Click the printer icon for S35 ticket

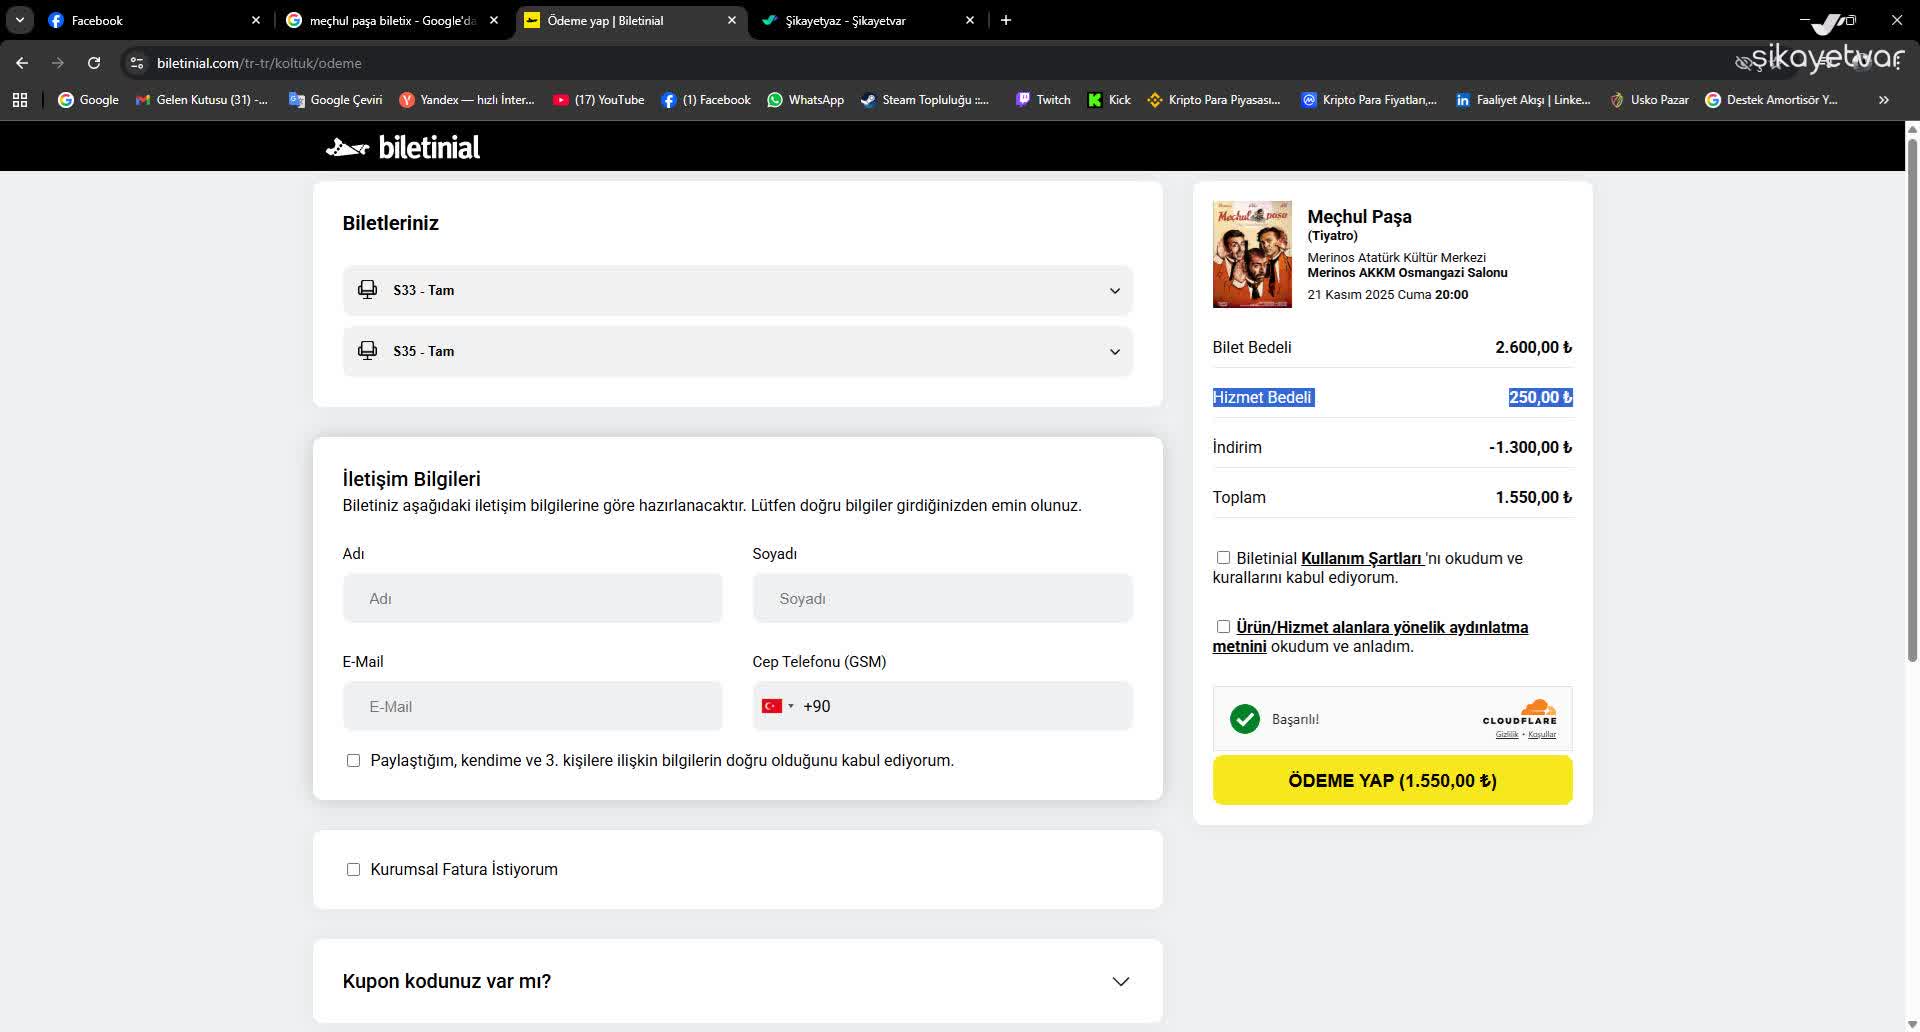[x=367, y=351]
